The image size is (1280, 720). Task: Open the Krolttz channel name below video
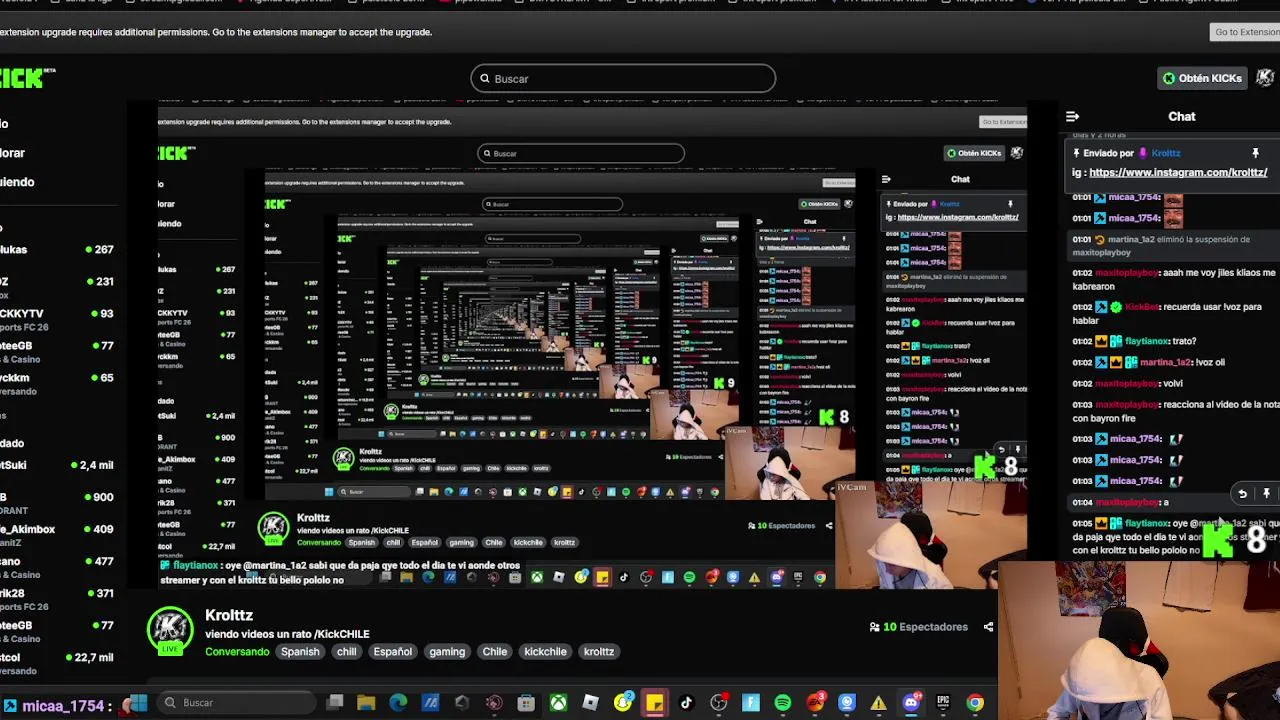click(x=229, y=615)
